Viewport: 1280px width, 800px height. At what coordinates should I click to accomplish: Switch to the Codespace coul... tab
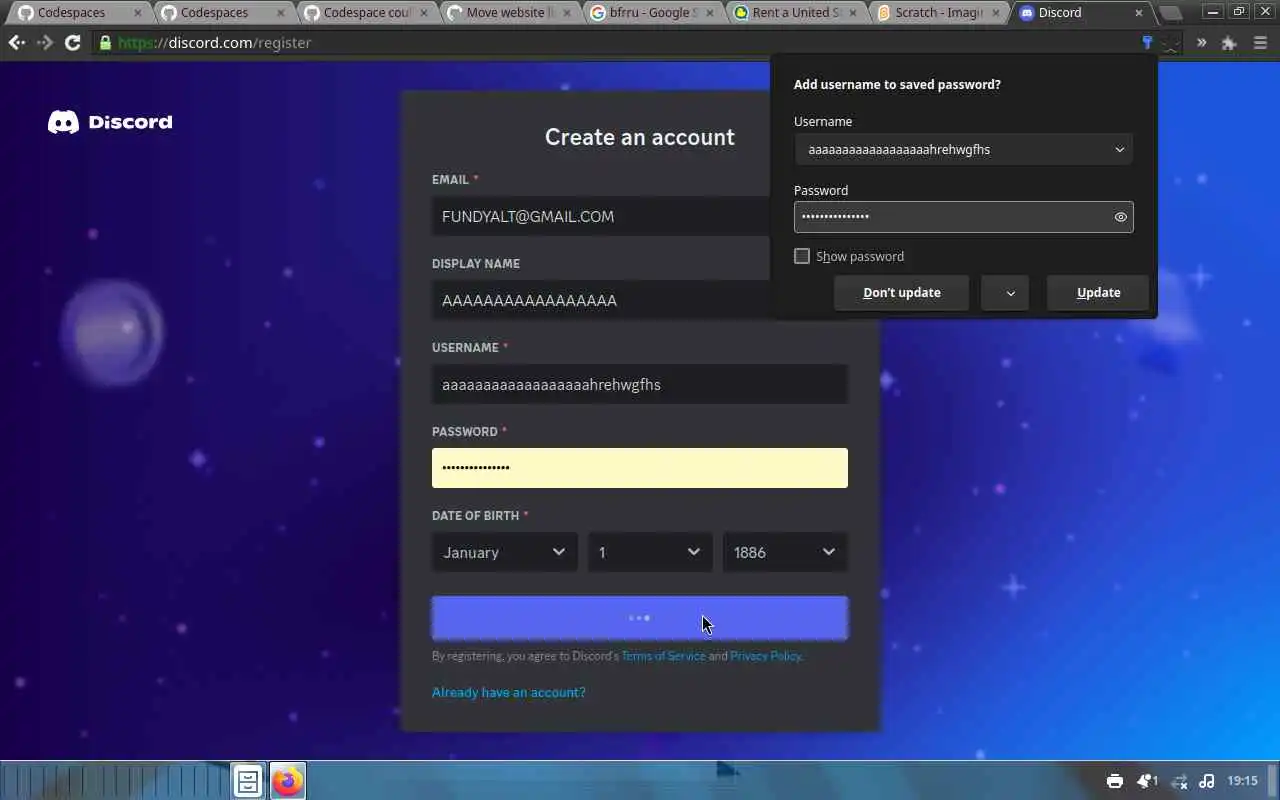pyautogui.click(x=364, y=13)
